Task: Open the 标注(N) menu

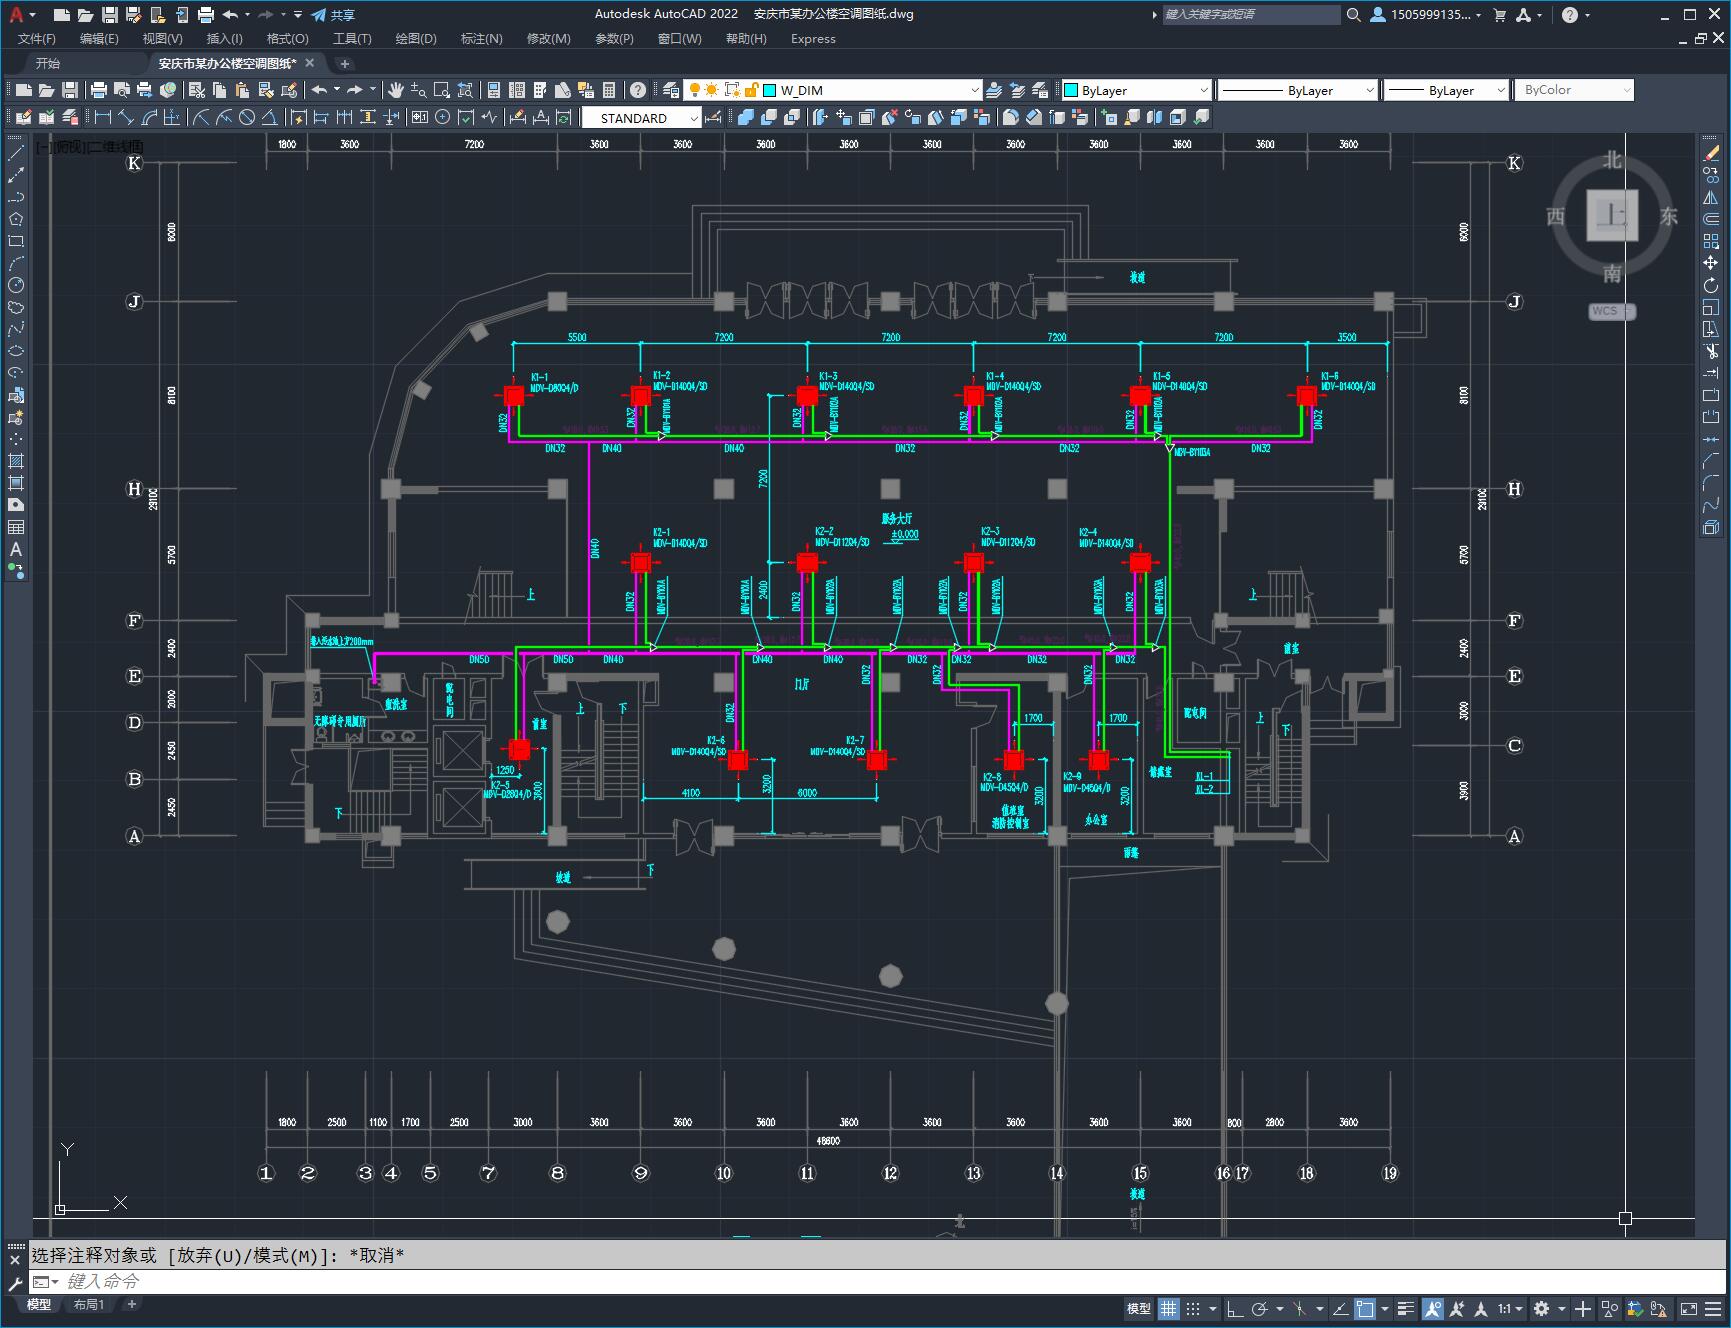Action: [481, 39]
